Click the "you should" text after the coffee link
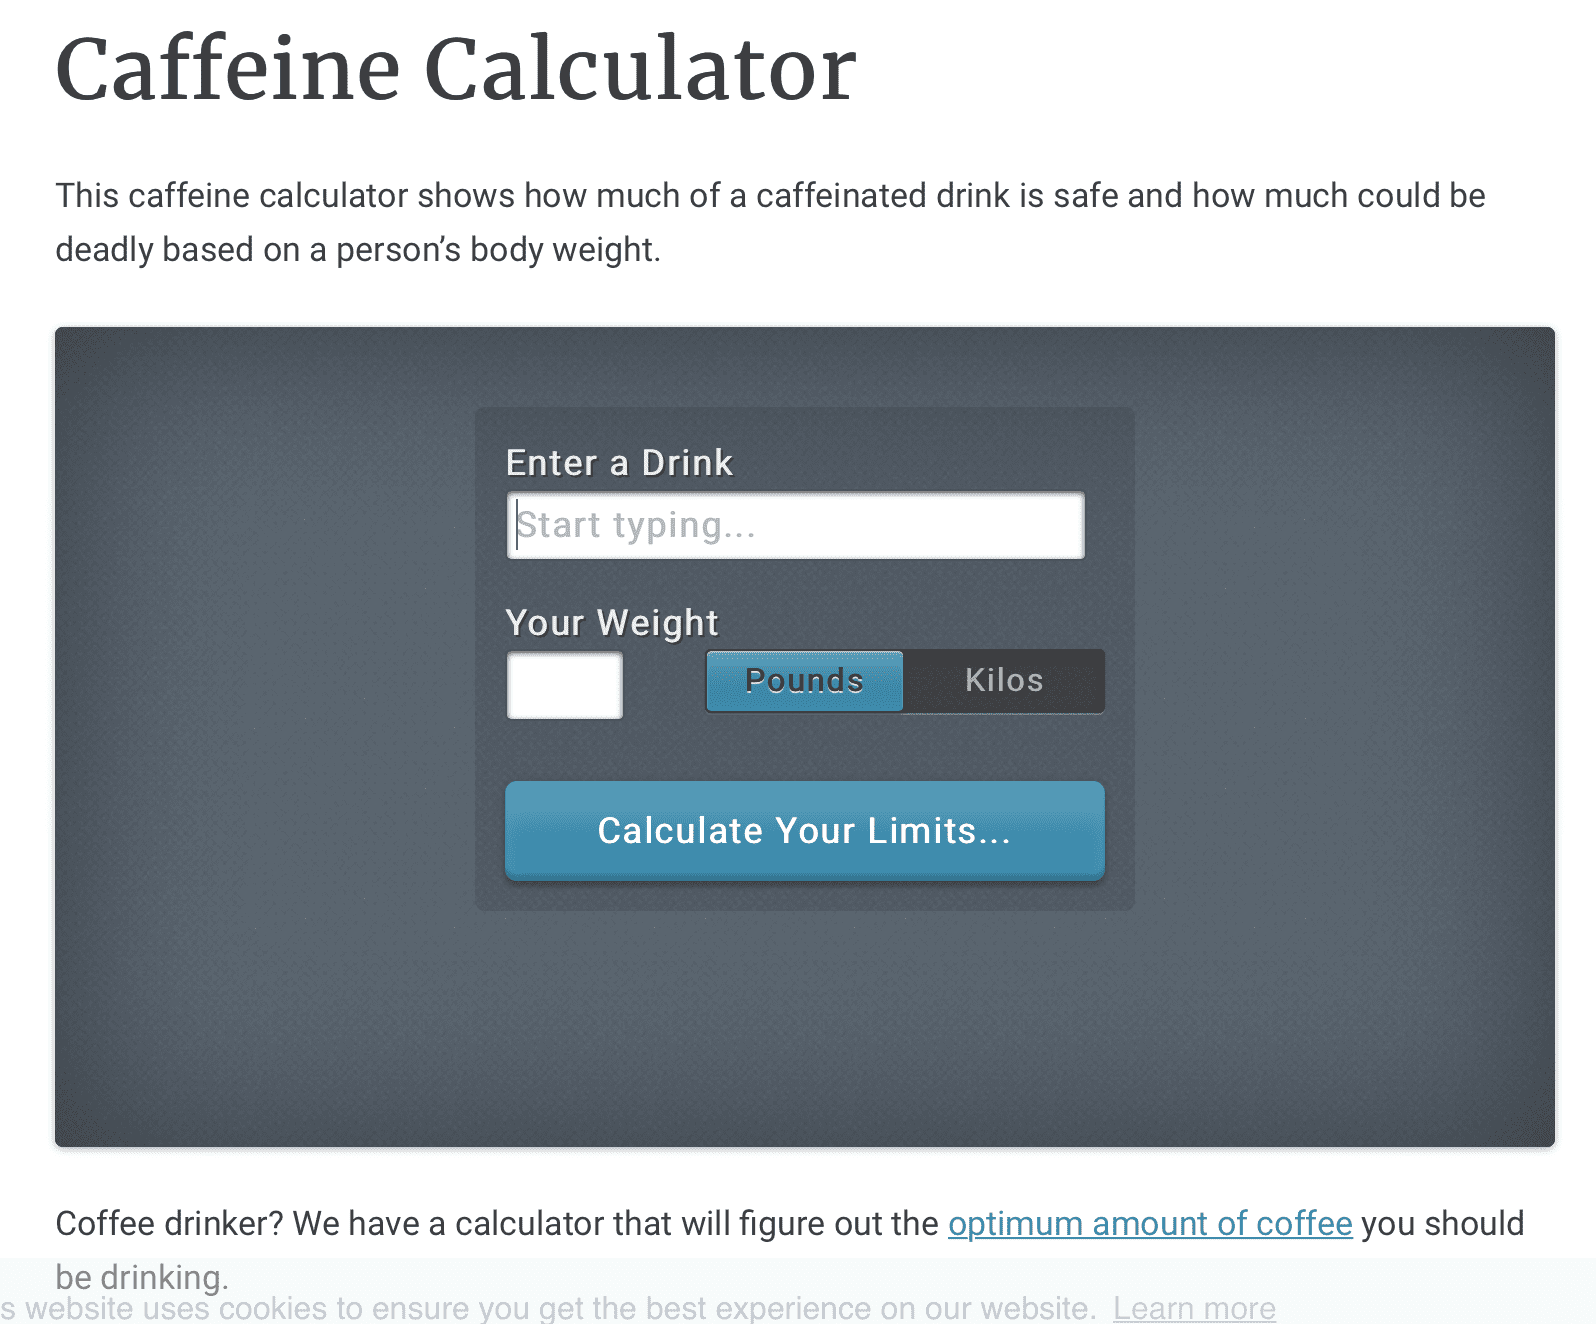 pos(1443,1223)
